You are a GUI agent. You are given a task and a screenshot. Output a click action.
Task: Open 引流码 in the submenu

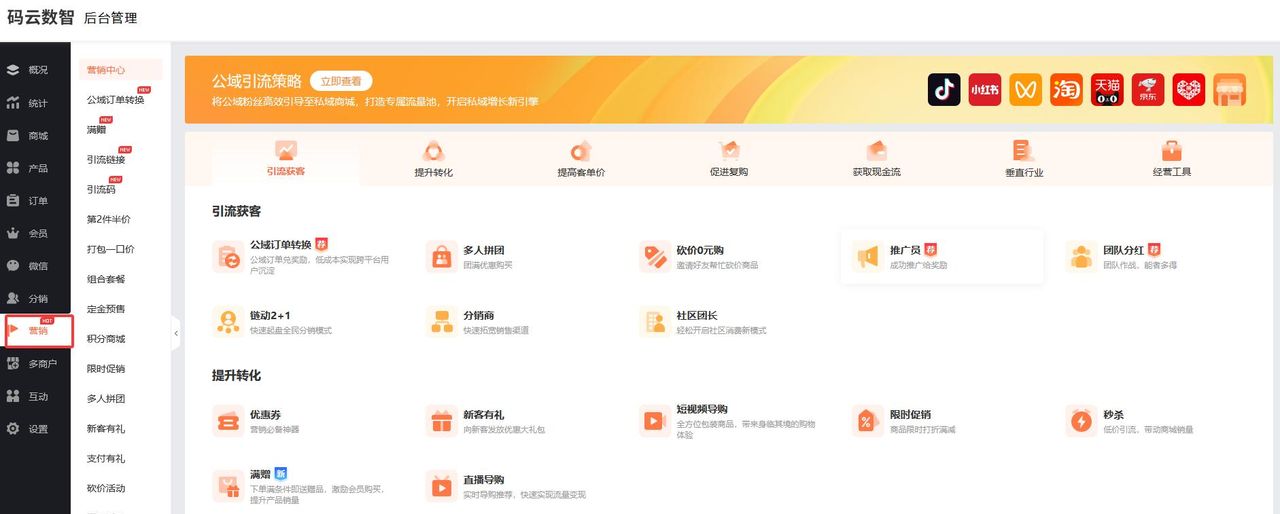(101, 189)
